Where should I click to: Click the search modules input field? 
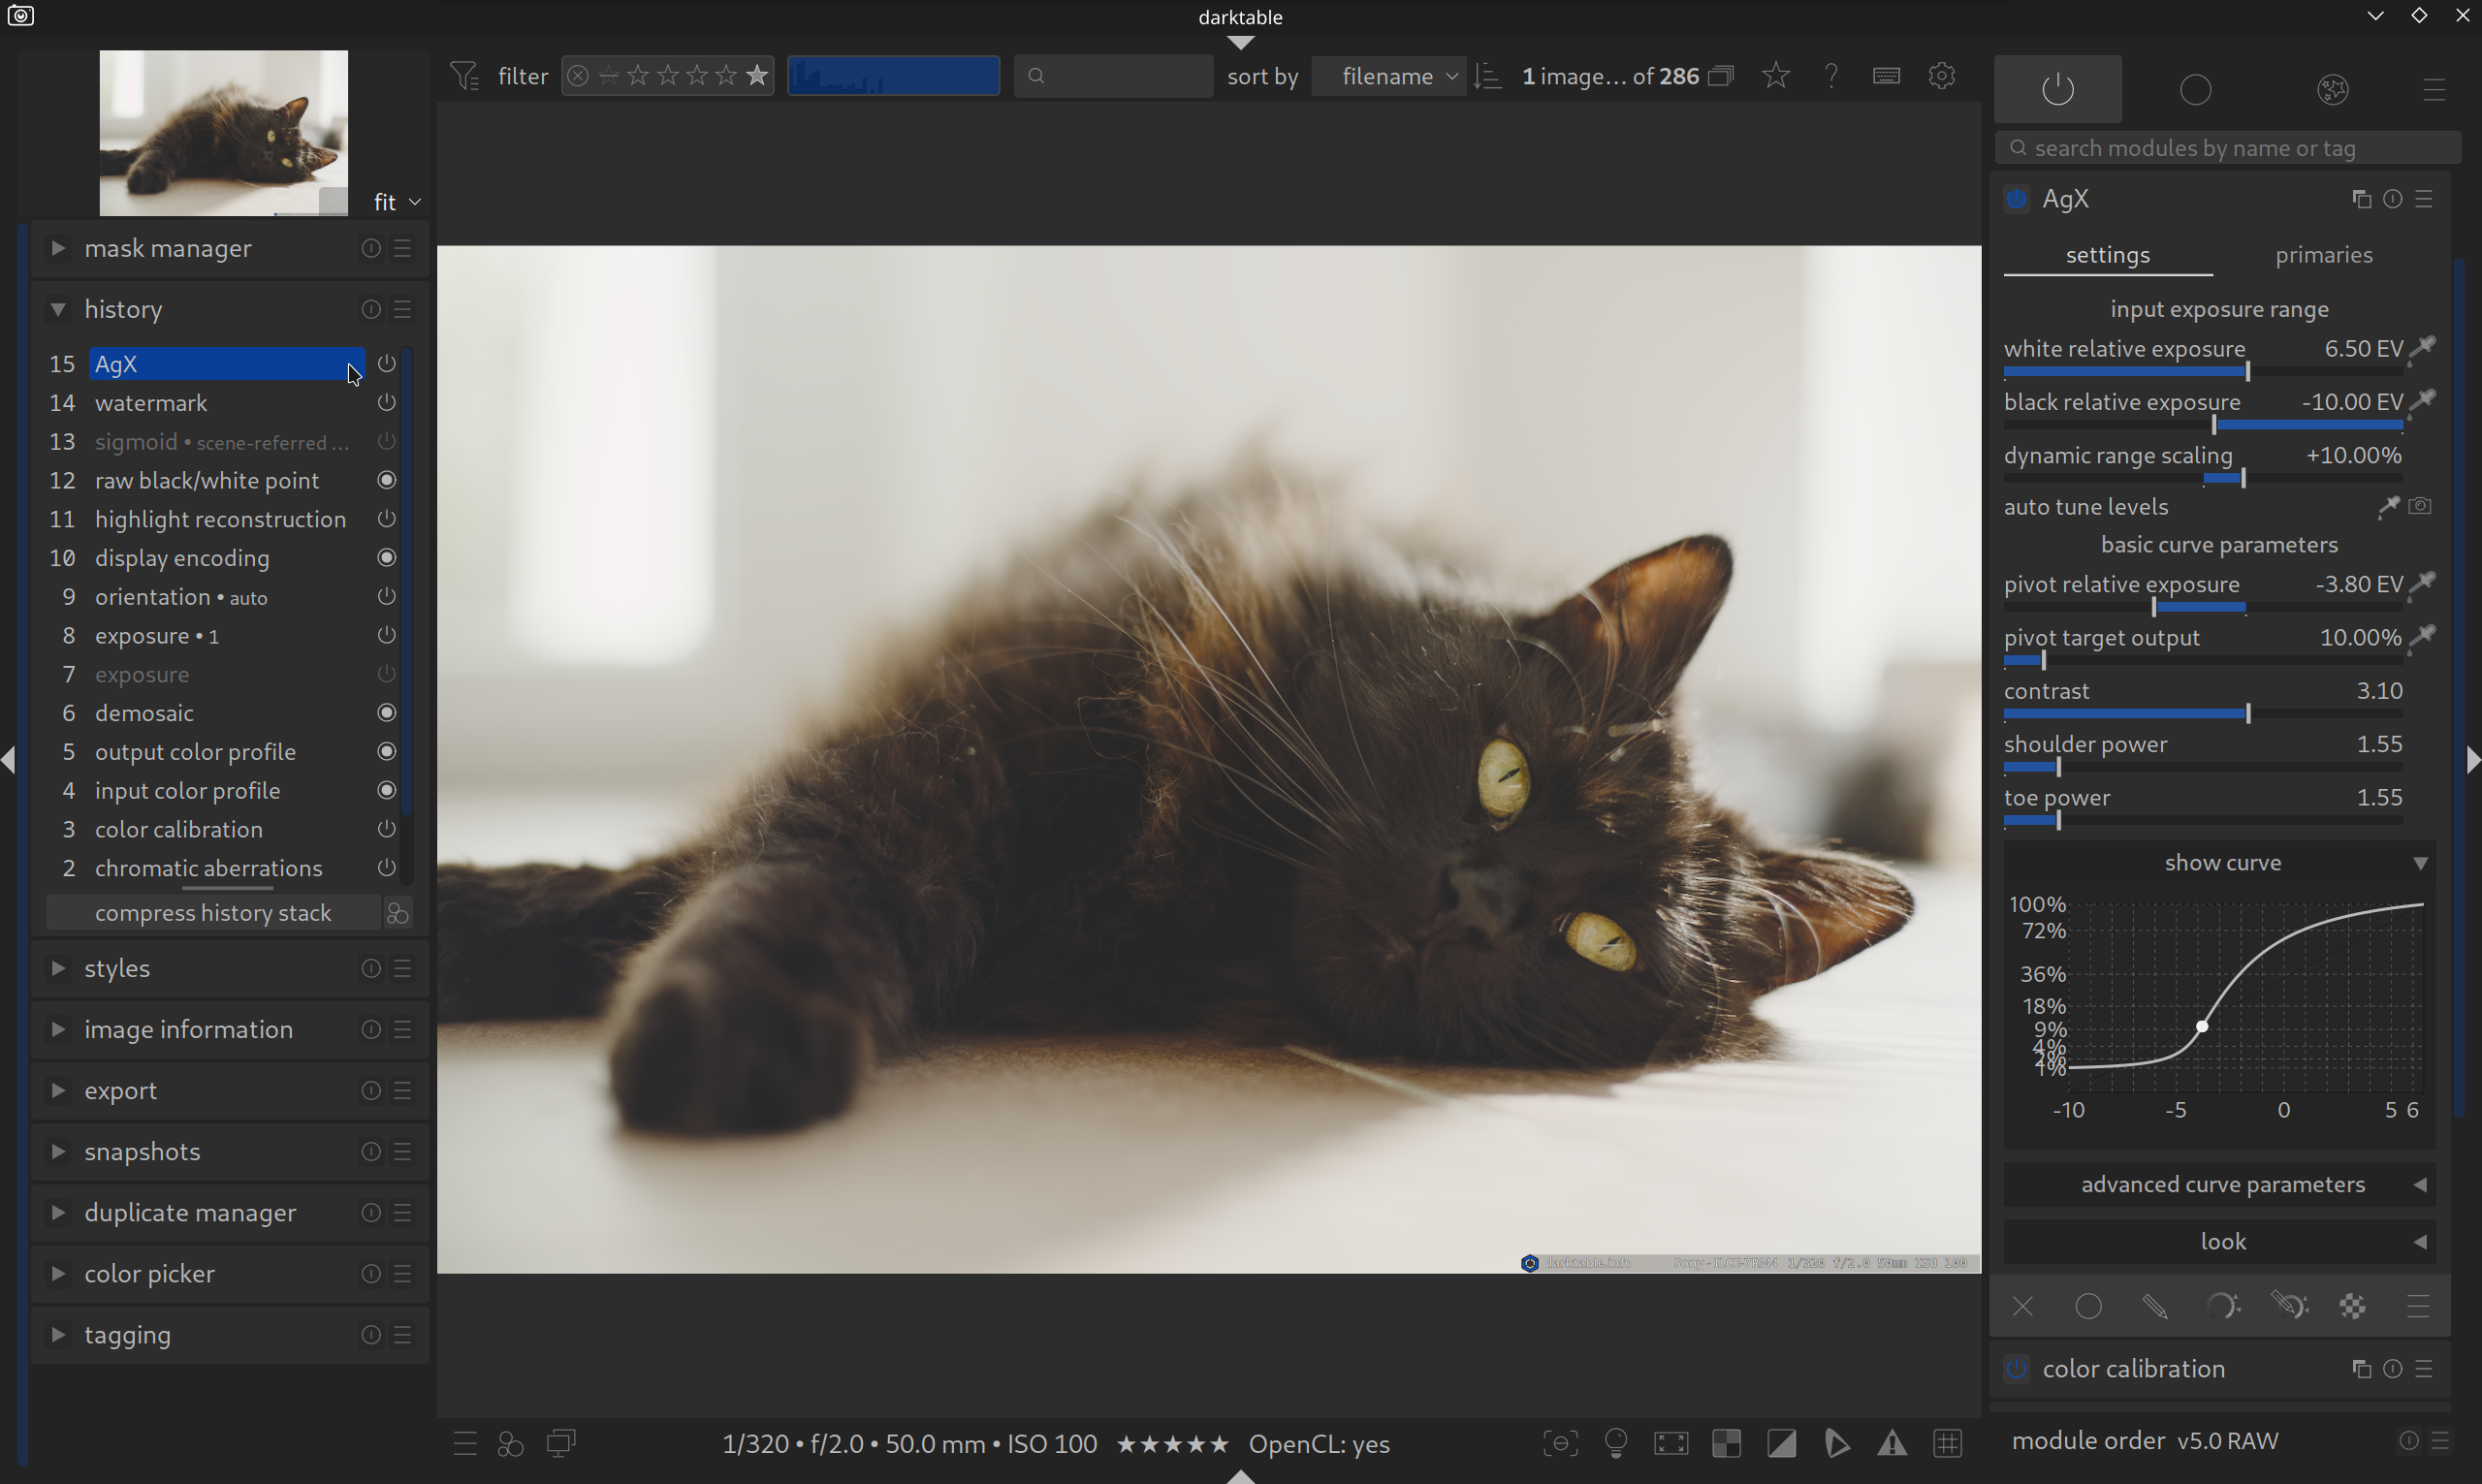tap(2228, 148)
